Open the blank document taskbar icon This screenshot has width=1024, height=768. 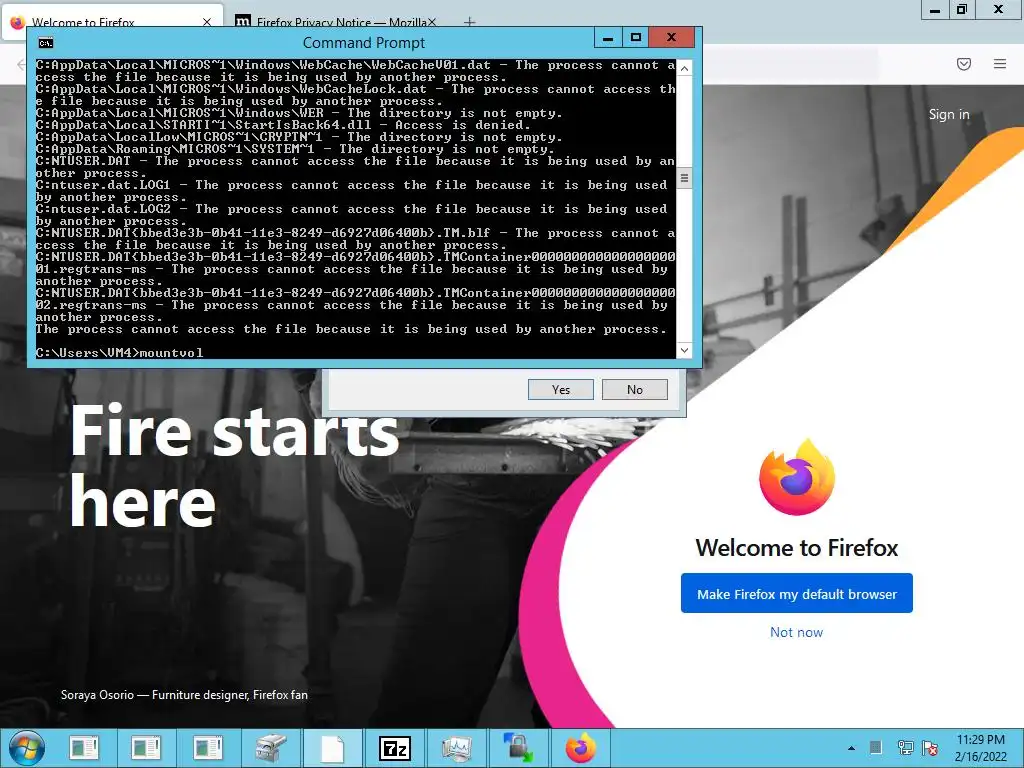click(x=333, y=748)
